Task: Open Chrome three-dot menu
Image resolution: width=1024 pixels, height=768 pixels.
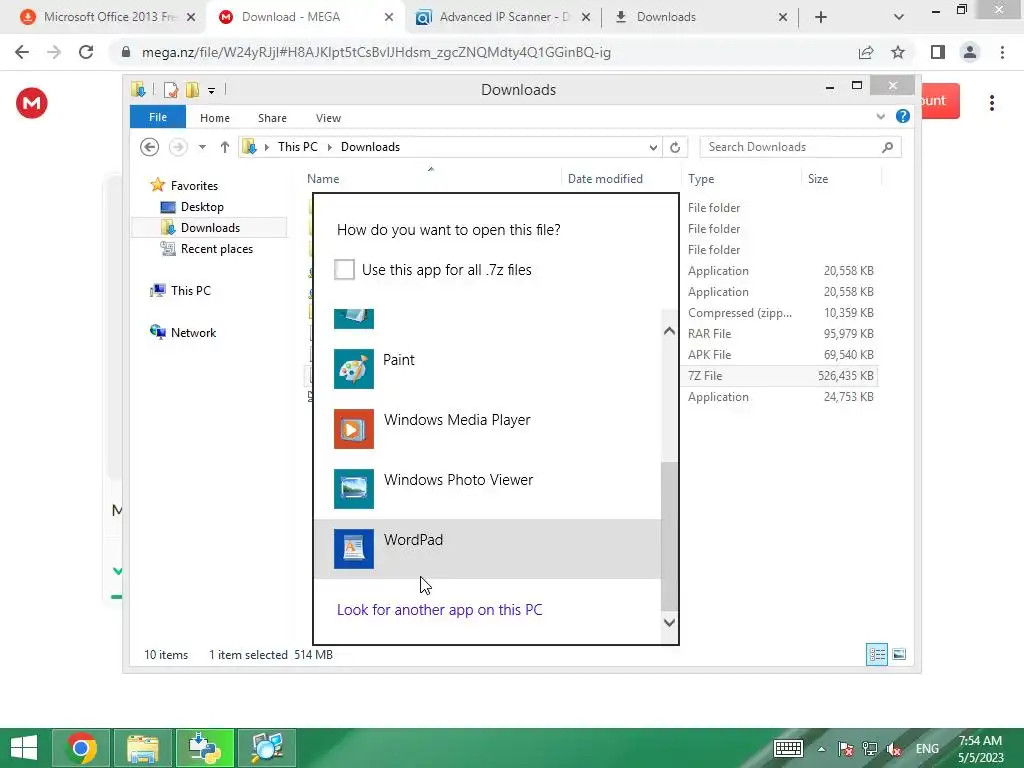Action: pos(1002,52)
